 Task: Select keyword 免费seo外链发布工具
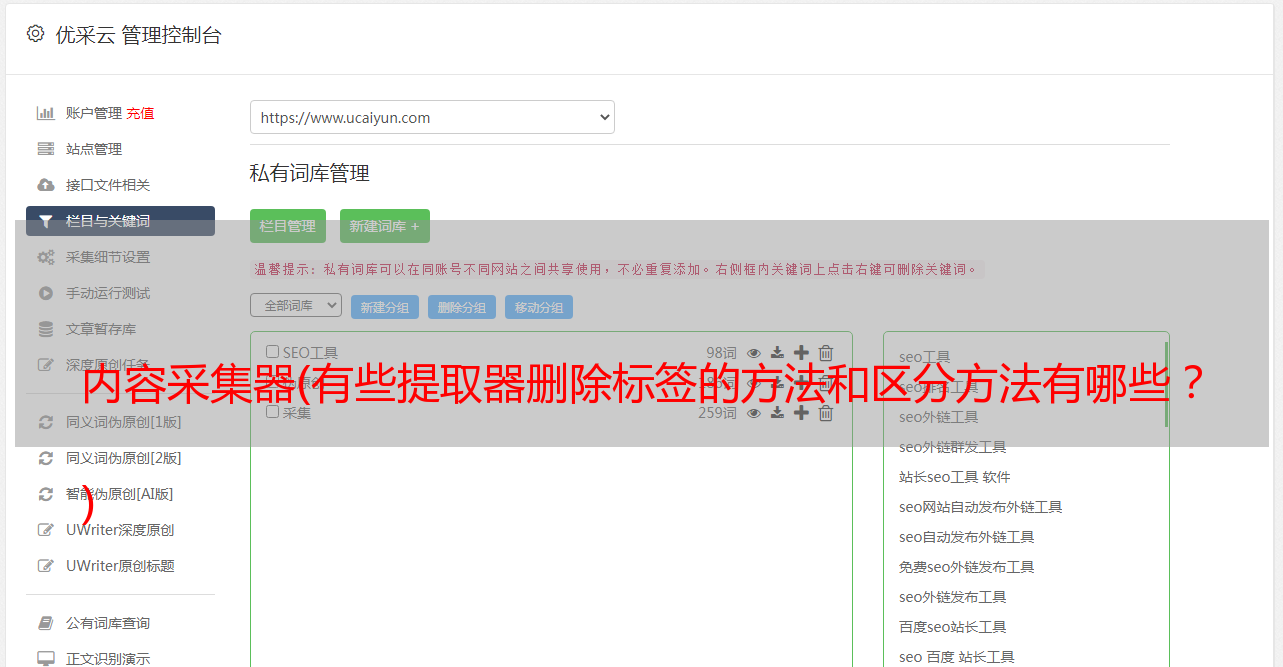(966, 567)
